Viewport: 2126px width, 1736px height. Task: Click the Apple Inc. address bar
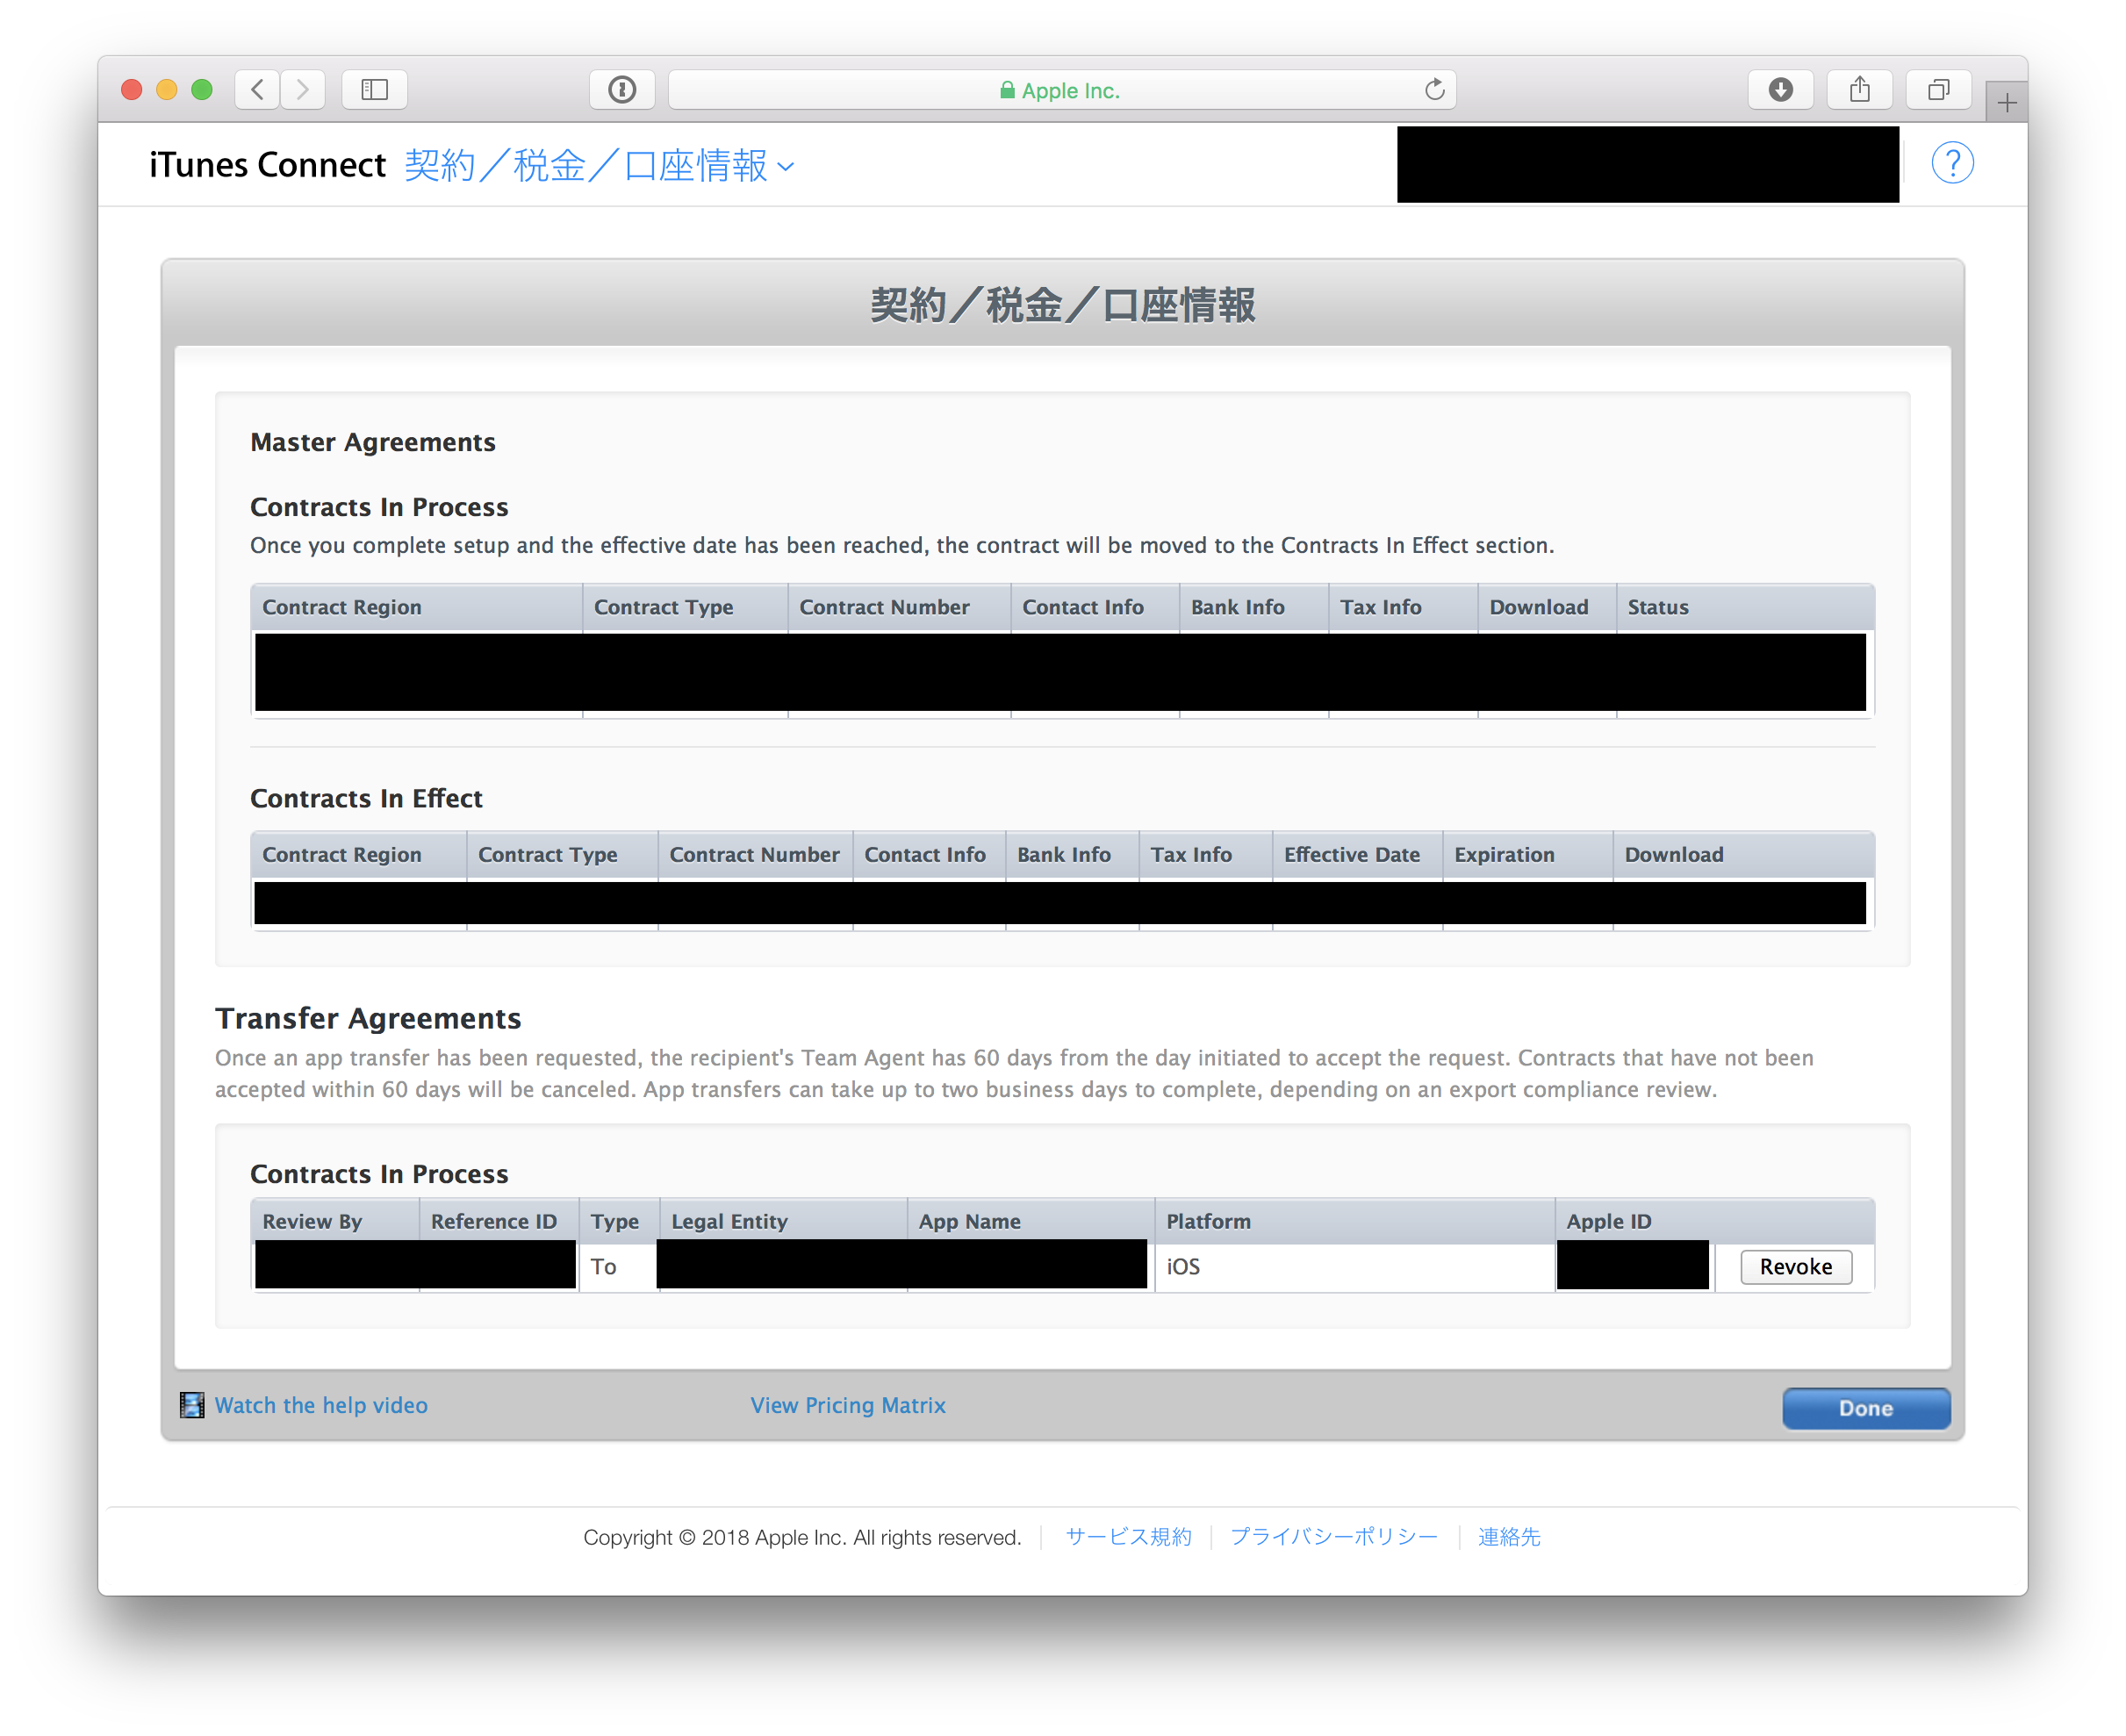[x=1060, y=90]
